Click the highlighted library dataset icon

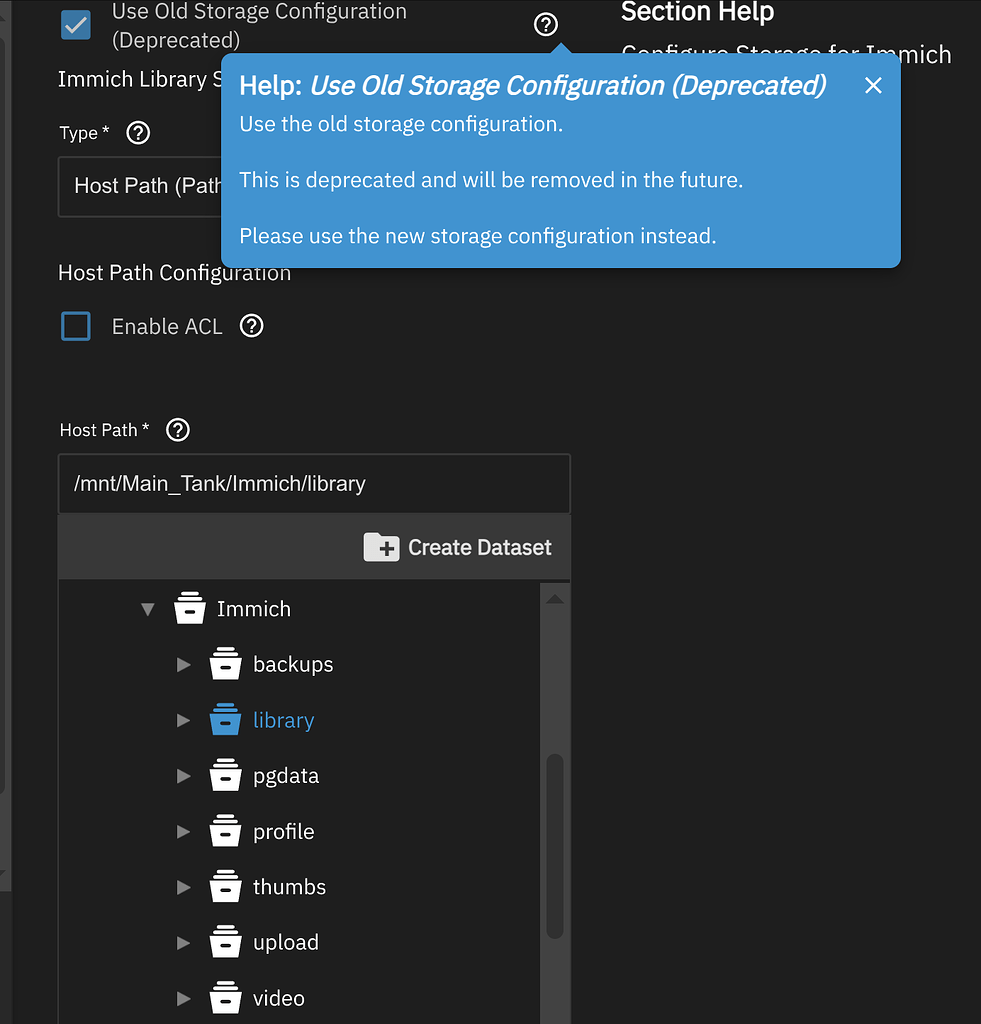[226, 719]
